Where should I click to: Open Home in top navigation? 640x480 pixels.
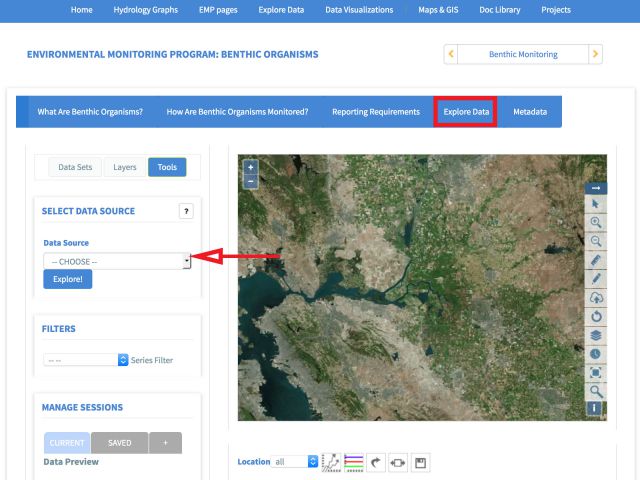click(82, 10)
